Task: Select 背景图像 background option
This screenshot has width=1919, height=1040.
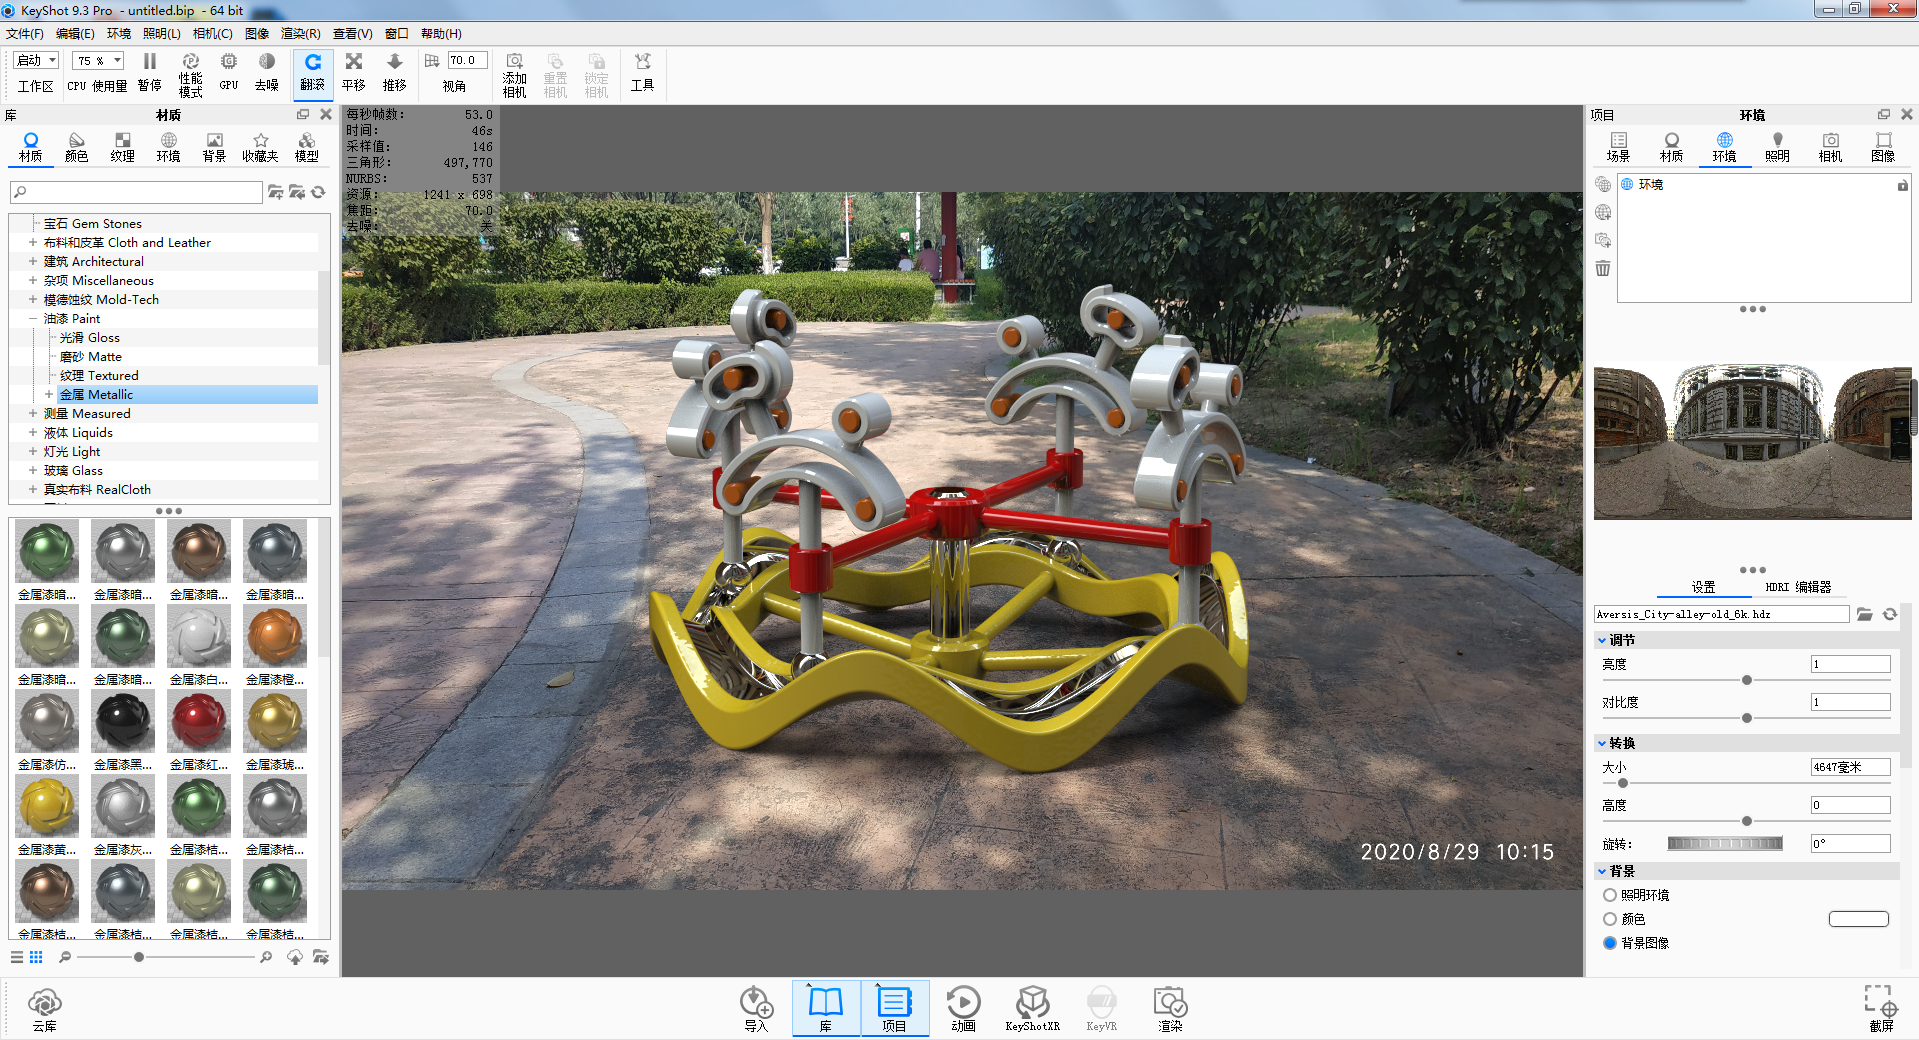Action: point(1610,943)
